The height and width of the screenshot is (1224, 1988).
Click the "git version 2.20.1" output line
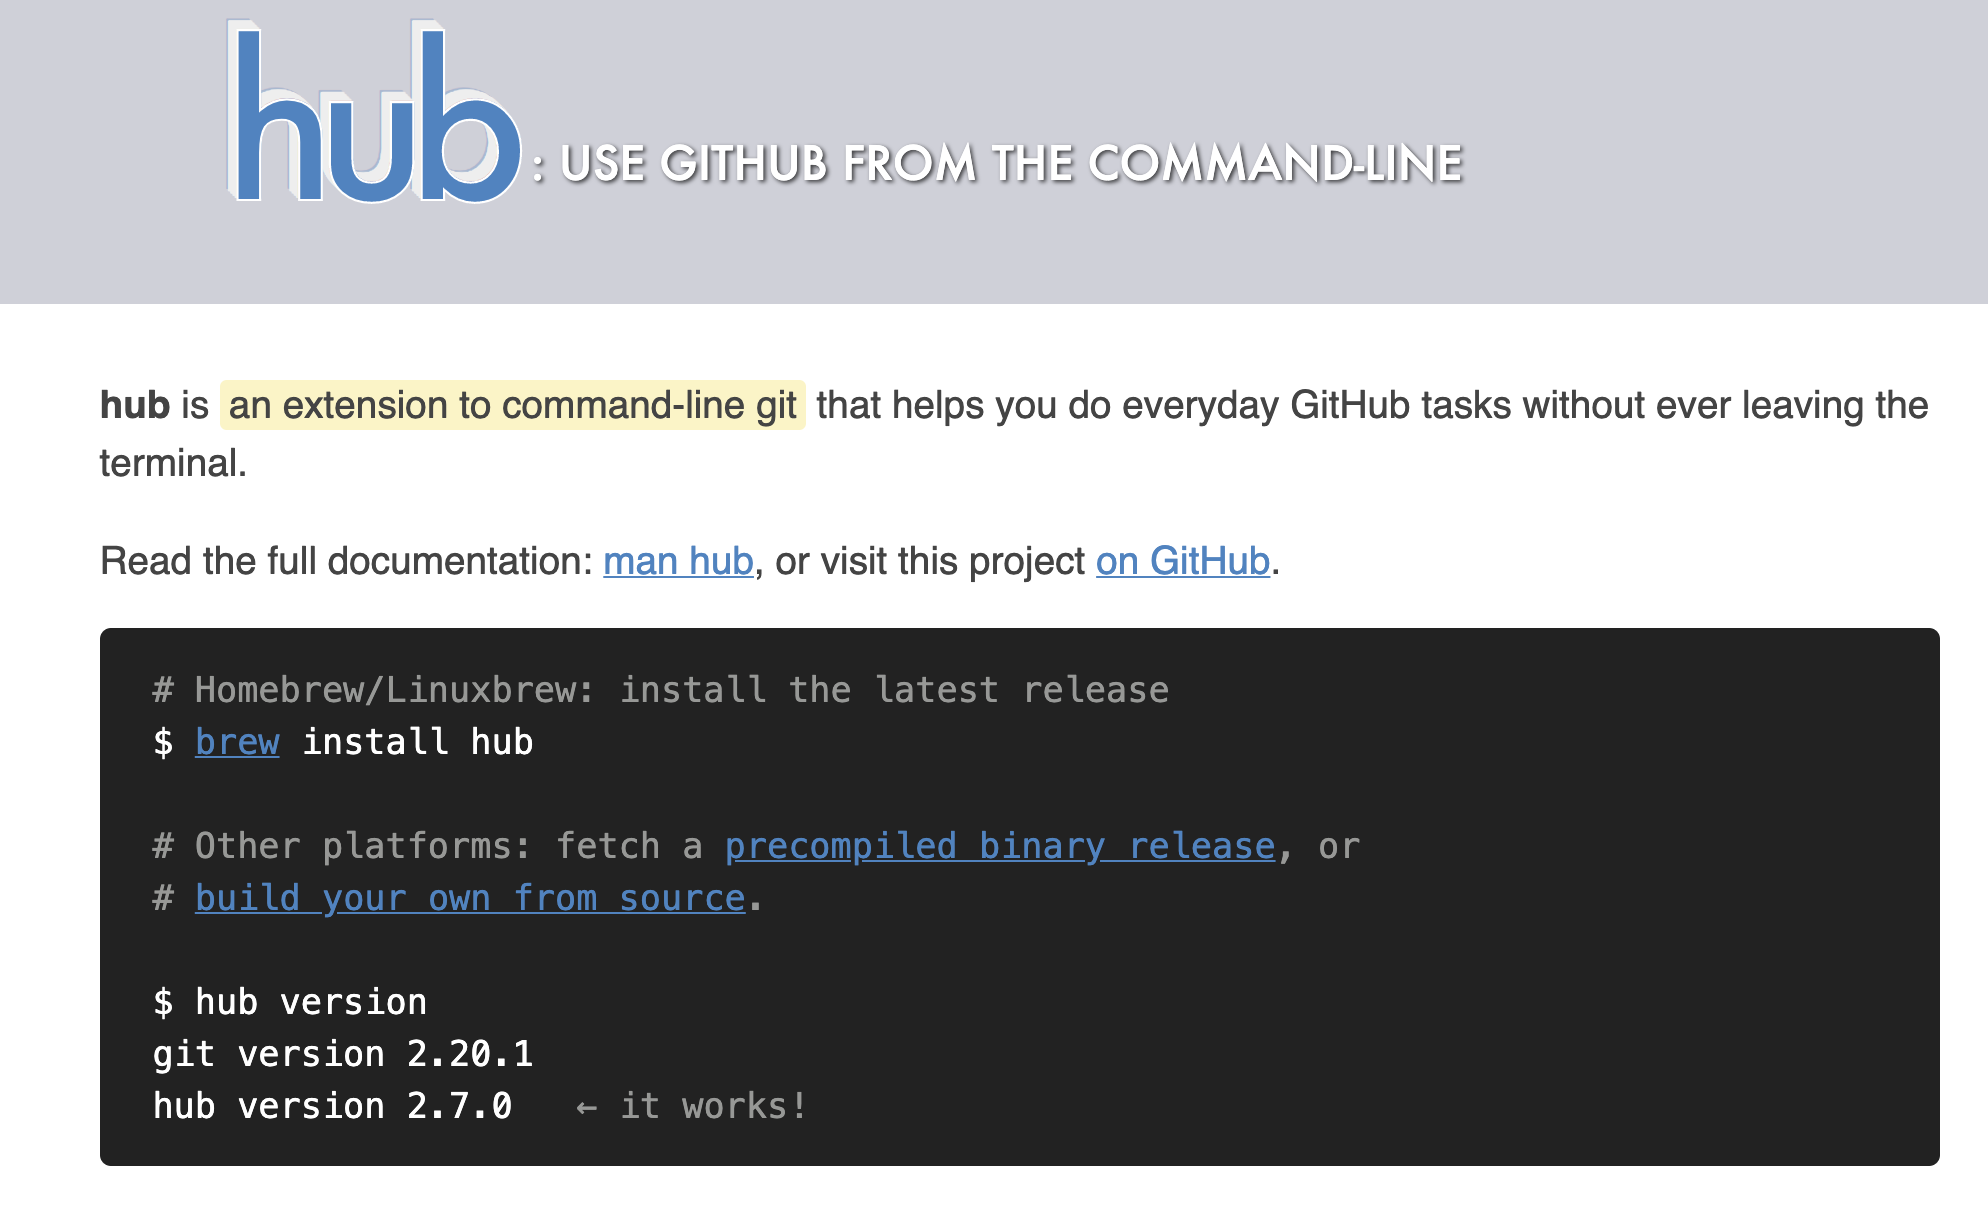tap(343, 1054)
